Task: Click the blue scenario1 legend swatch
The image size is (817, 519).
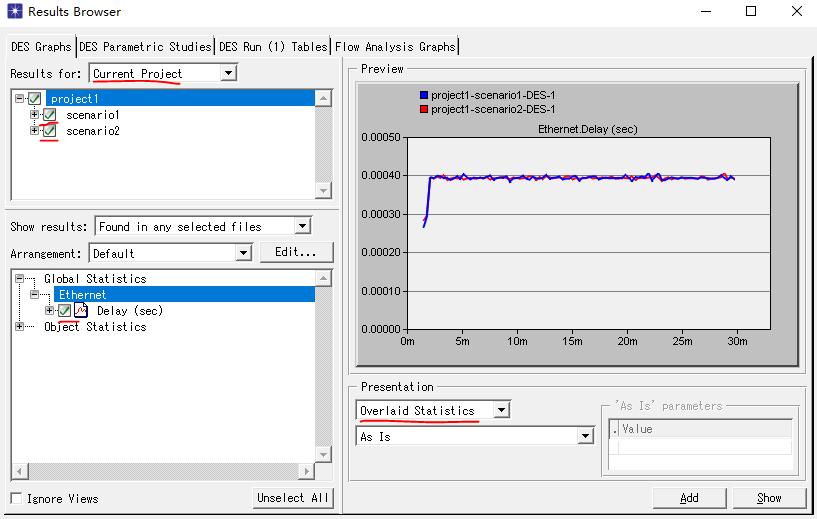Action: coord(424,95)
